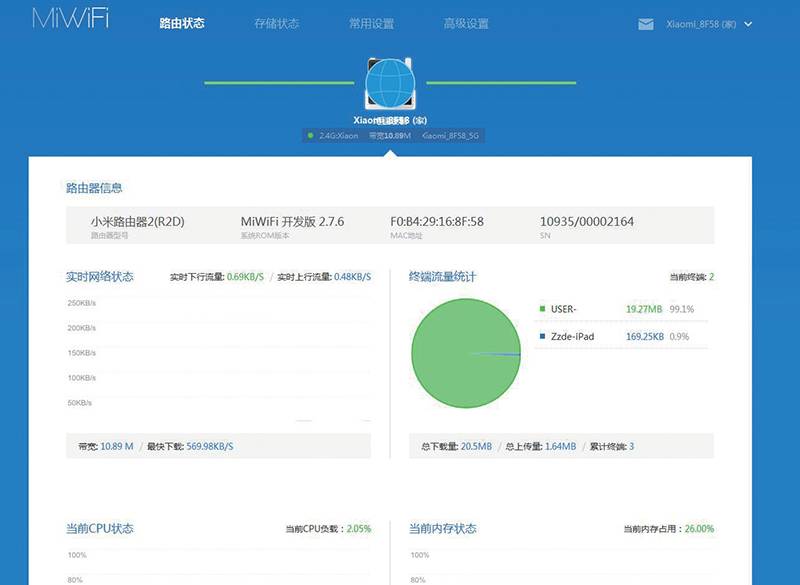Viewport: 800px width, 585px height.
Task: Open the mail envelope notifications icon
Action: [x=645, y=24]
